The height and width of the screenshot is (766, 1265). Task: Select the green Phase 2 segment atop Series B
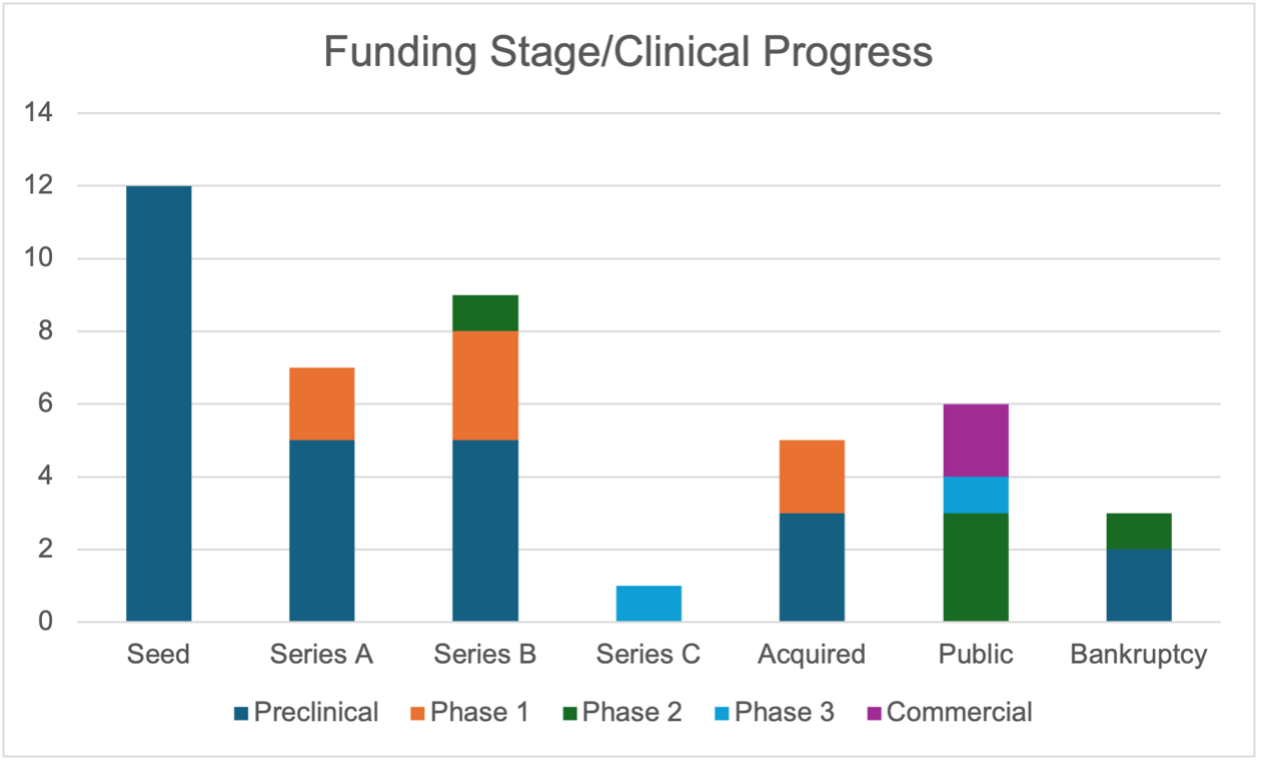(x=485, y=313)
